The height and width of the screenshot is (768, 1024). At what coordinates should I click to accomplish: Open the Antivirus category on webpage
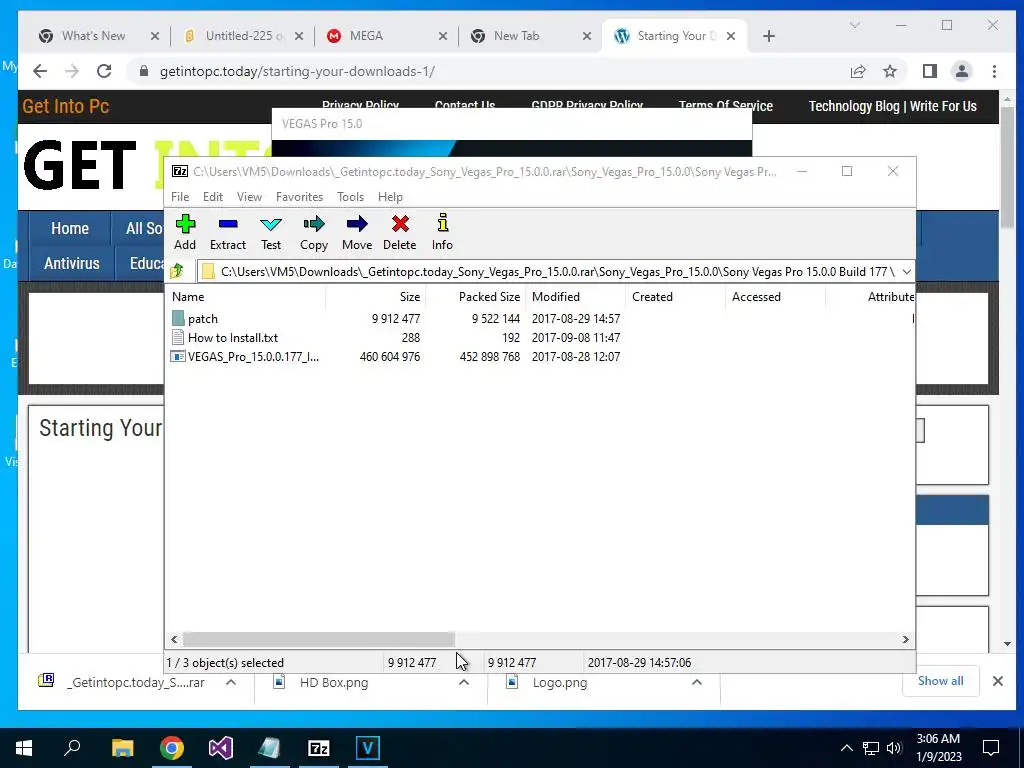click(72, 263)
